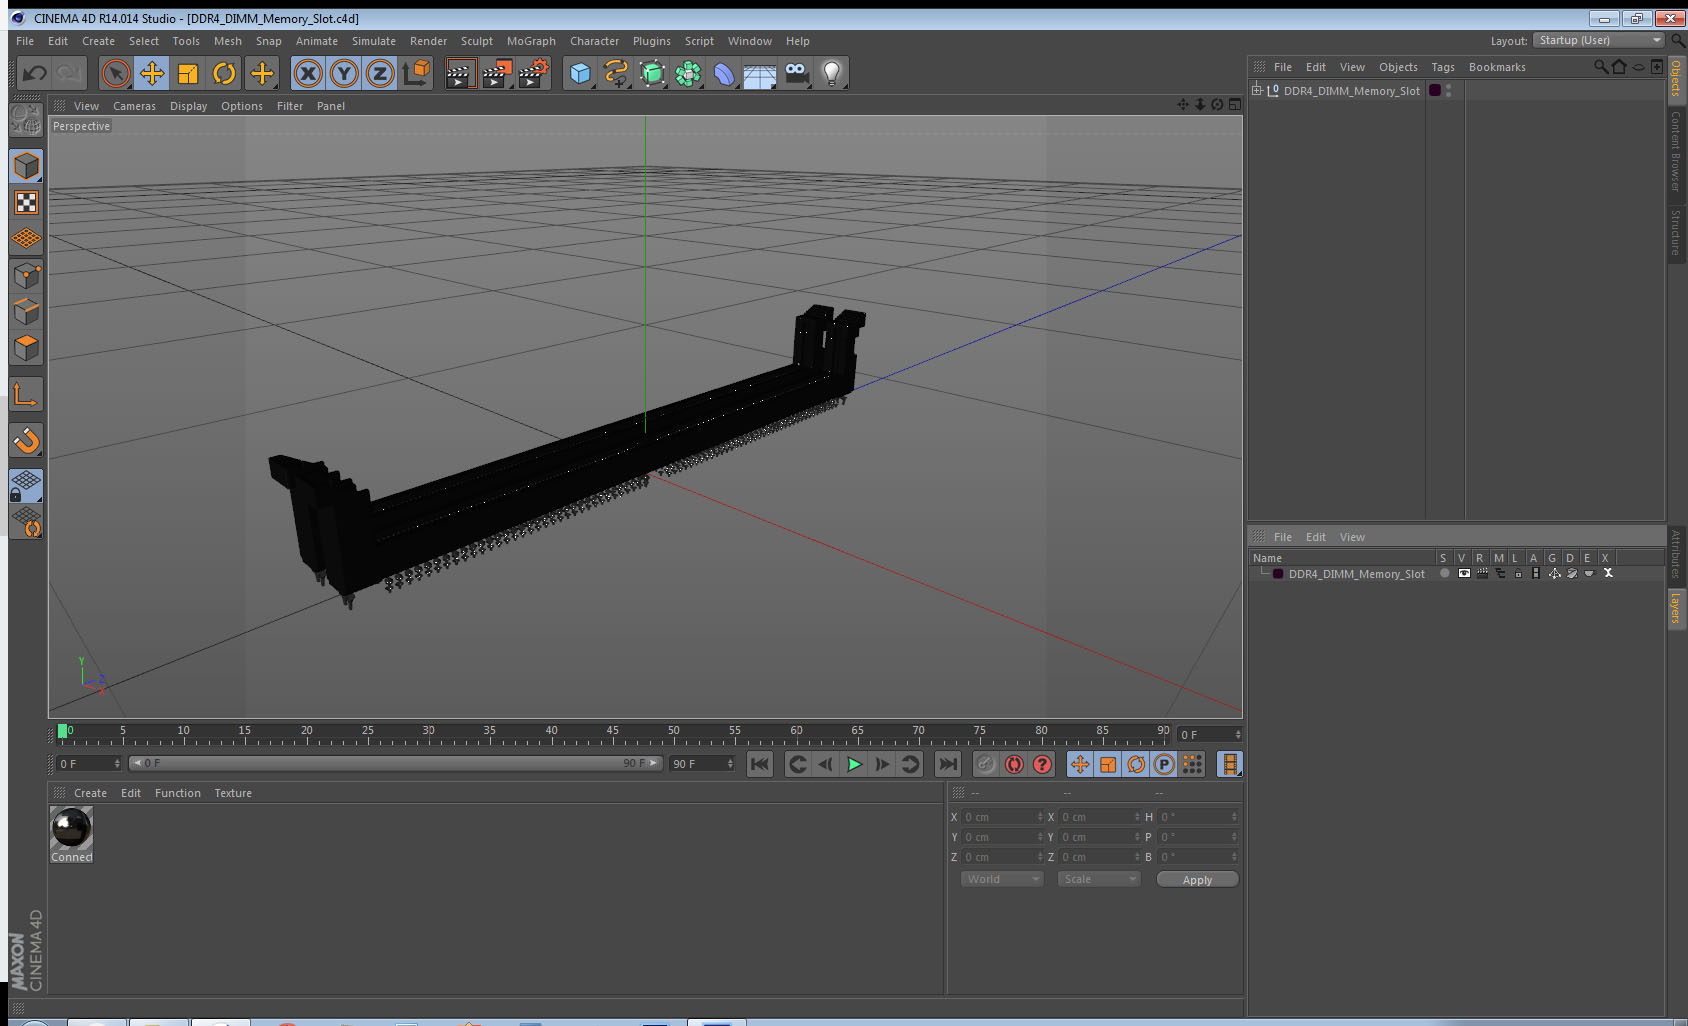Activate the Scale tool

point(188,73)
